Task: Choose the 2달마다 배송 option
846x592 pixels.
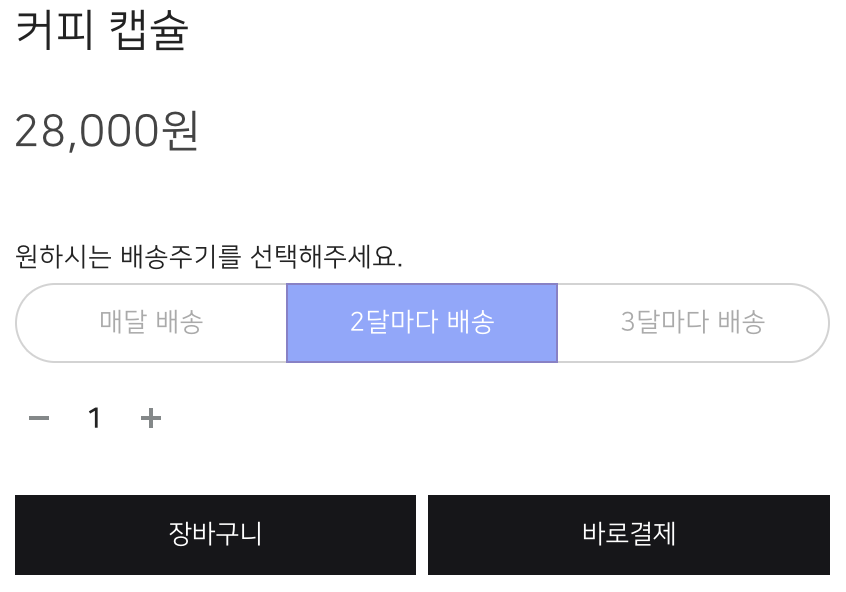Action: pos(422,323)
